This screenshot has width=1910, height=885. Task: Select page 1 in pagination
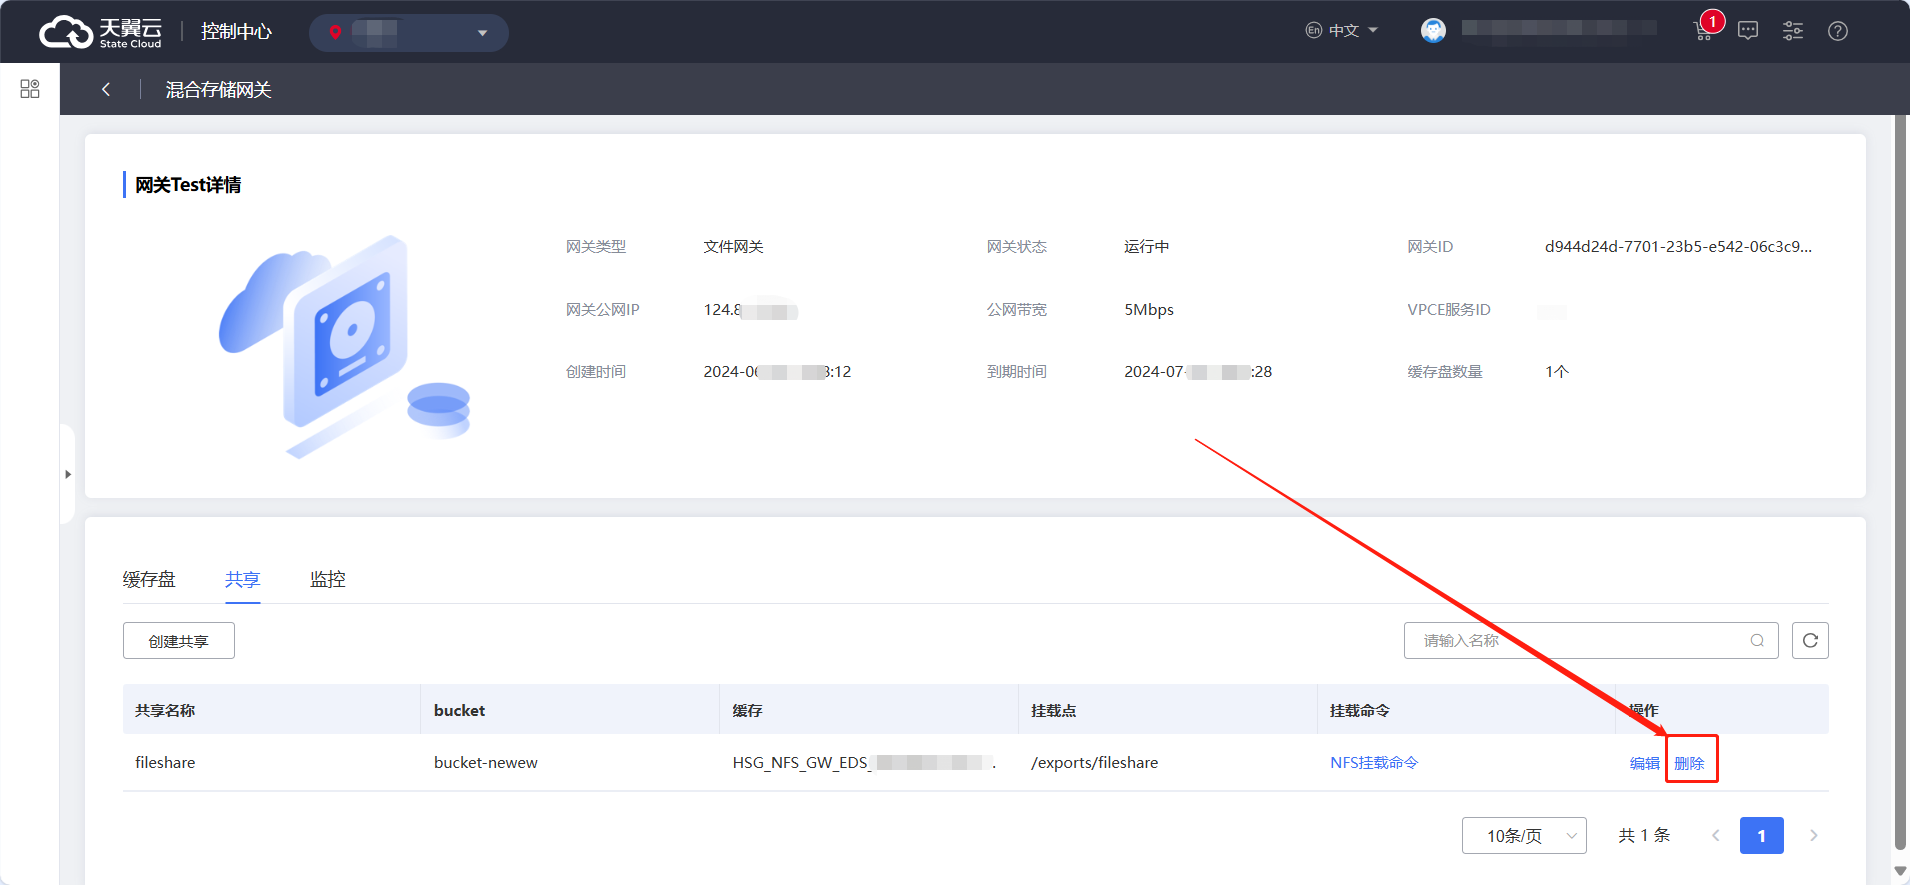tap(1762, 835)
